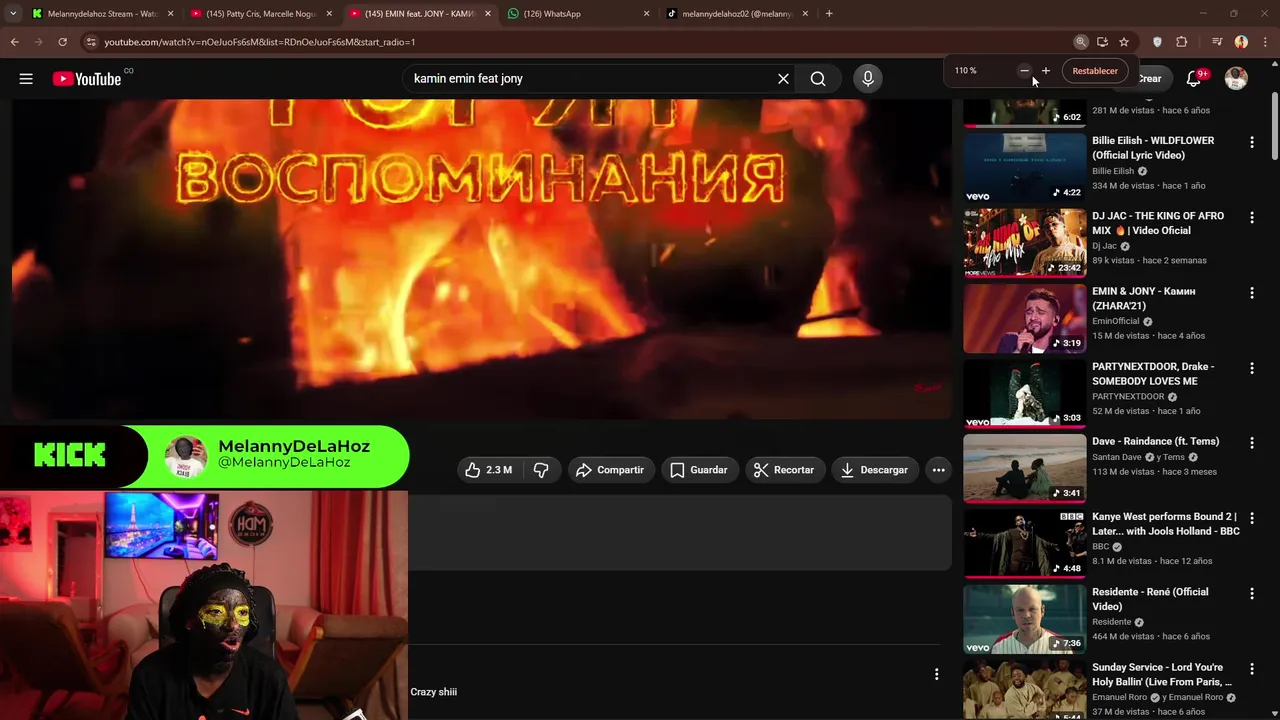
Task: Open Sunday Service Lord You're Holy title
Action: pos(1162,674)
